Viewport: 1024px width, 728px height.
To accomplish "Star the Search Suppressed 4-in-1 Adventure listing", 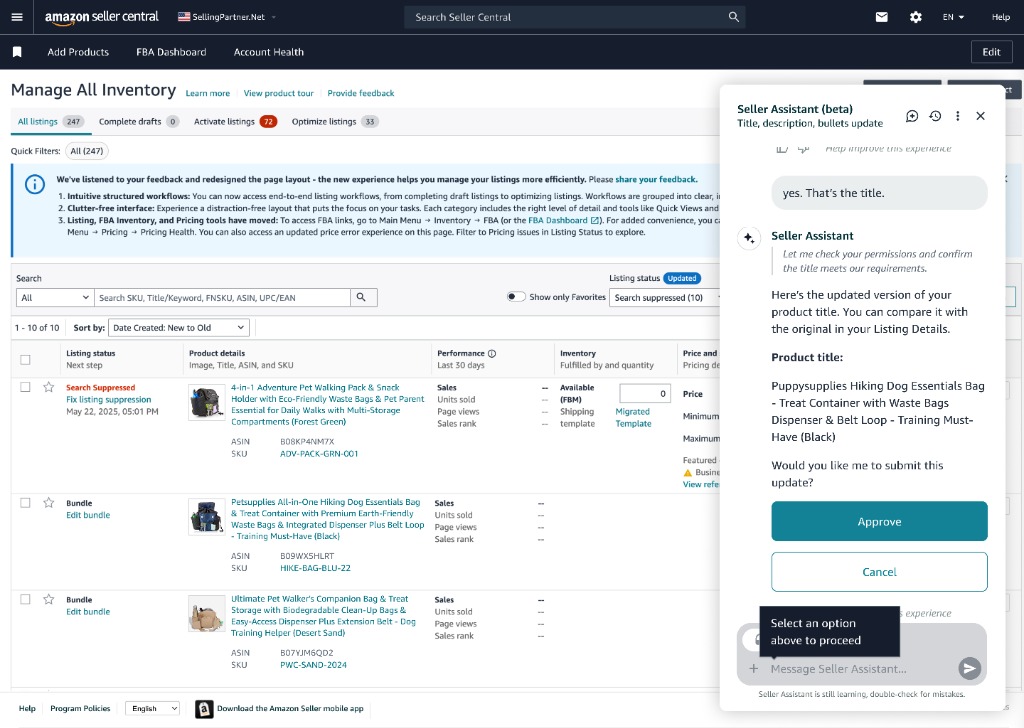I will tap(48, 388).
